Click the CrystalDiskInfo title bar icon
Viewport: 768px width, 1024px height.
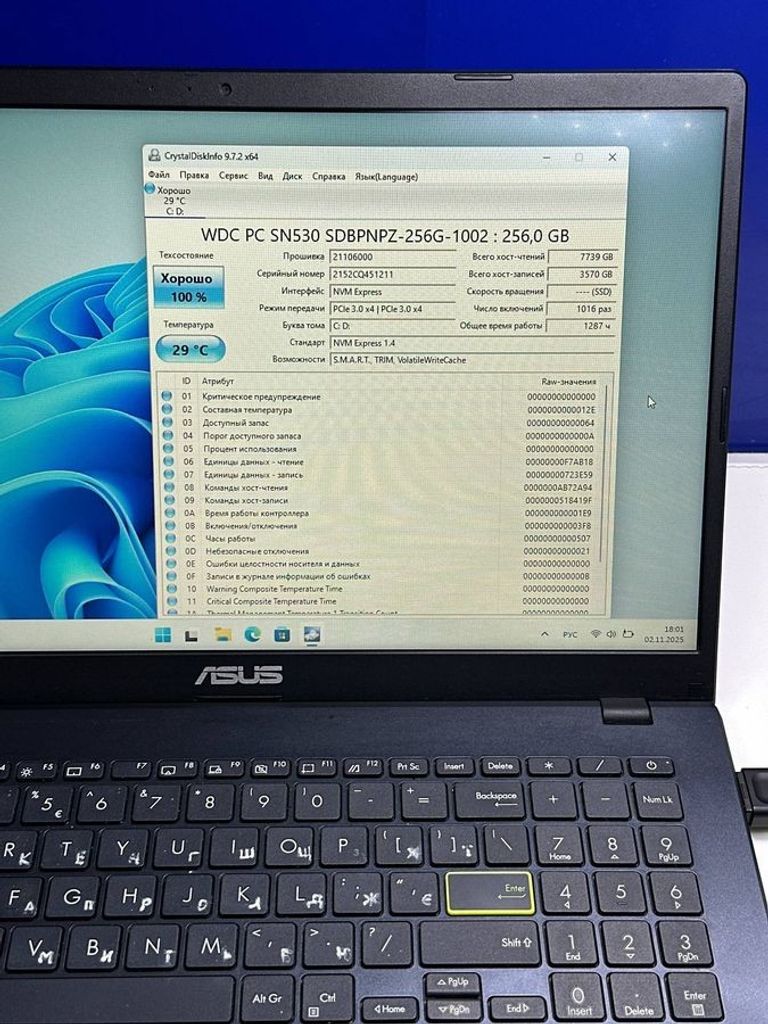[154, 155]
